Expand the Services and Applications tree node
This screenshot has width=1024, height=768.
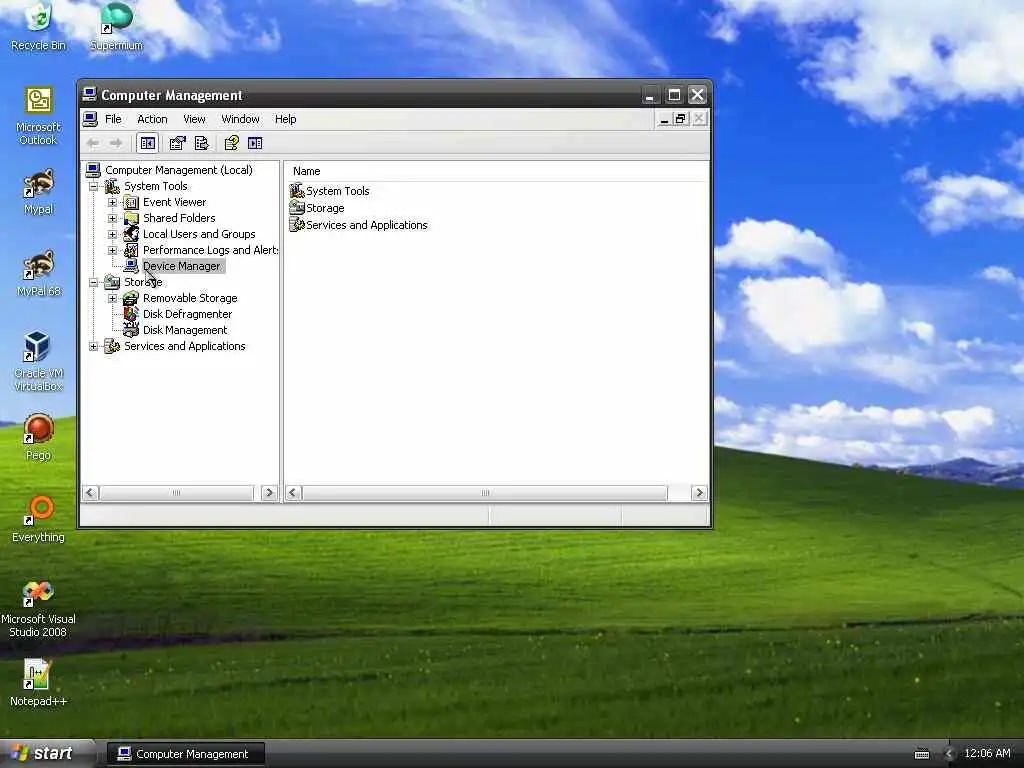click(93, 346)
